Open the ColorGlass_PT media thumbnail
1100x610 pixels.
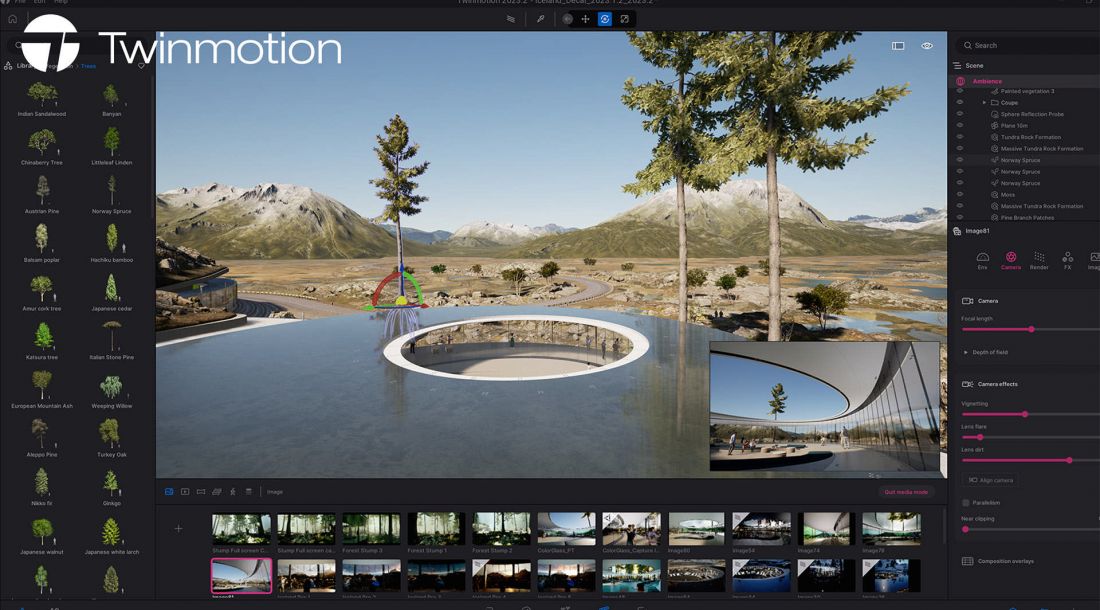[x=566, y=529]
